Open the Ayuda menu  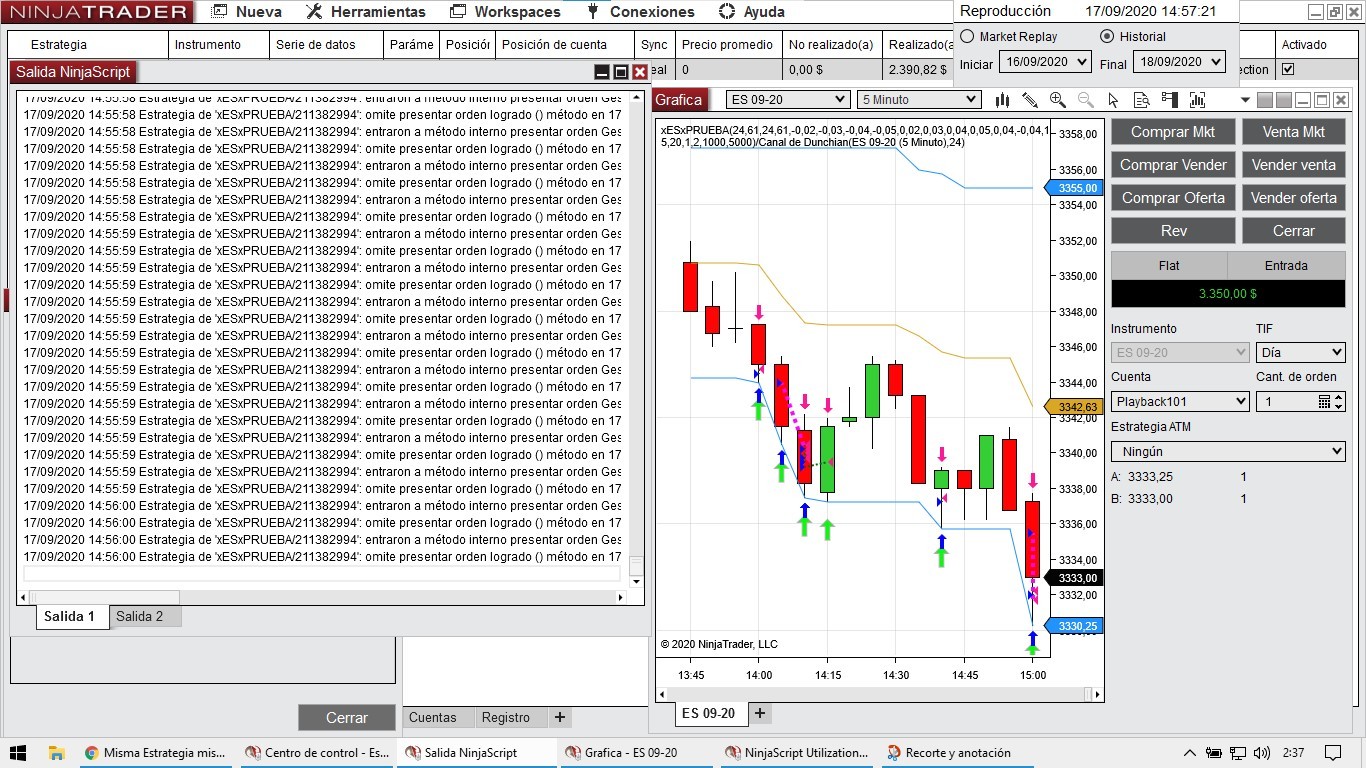click(x=752, y=12)
